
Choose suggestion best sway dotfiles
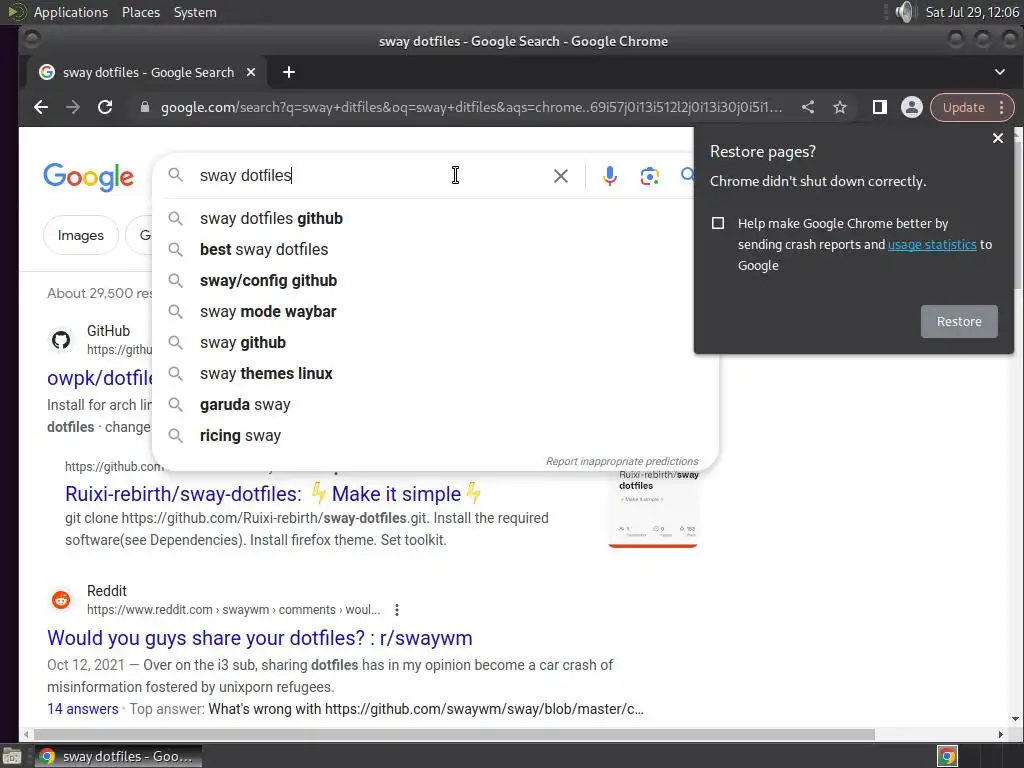(x=435, y=249)
